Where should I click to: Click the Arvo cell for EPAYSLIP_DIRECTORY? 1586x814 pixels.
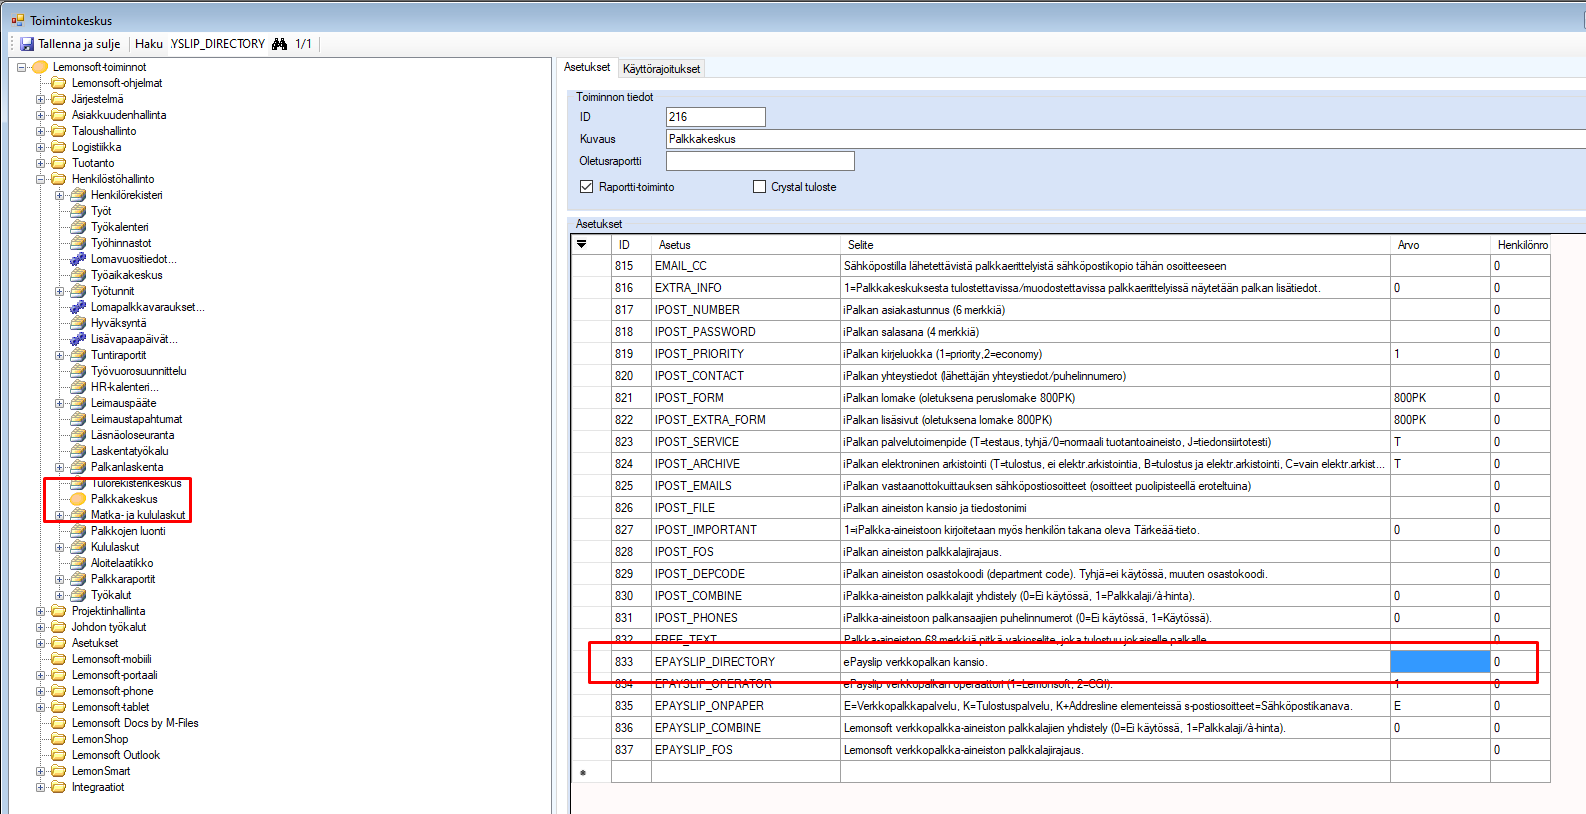(1439, 661)
